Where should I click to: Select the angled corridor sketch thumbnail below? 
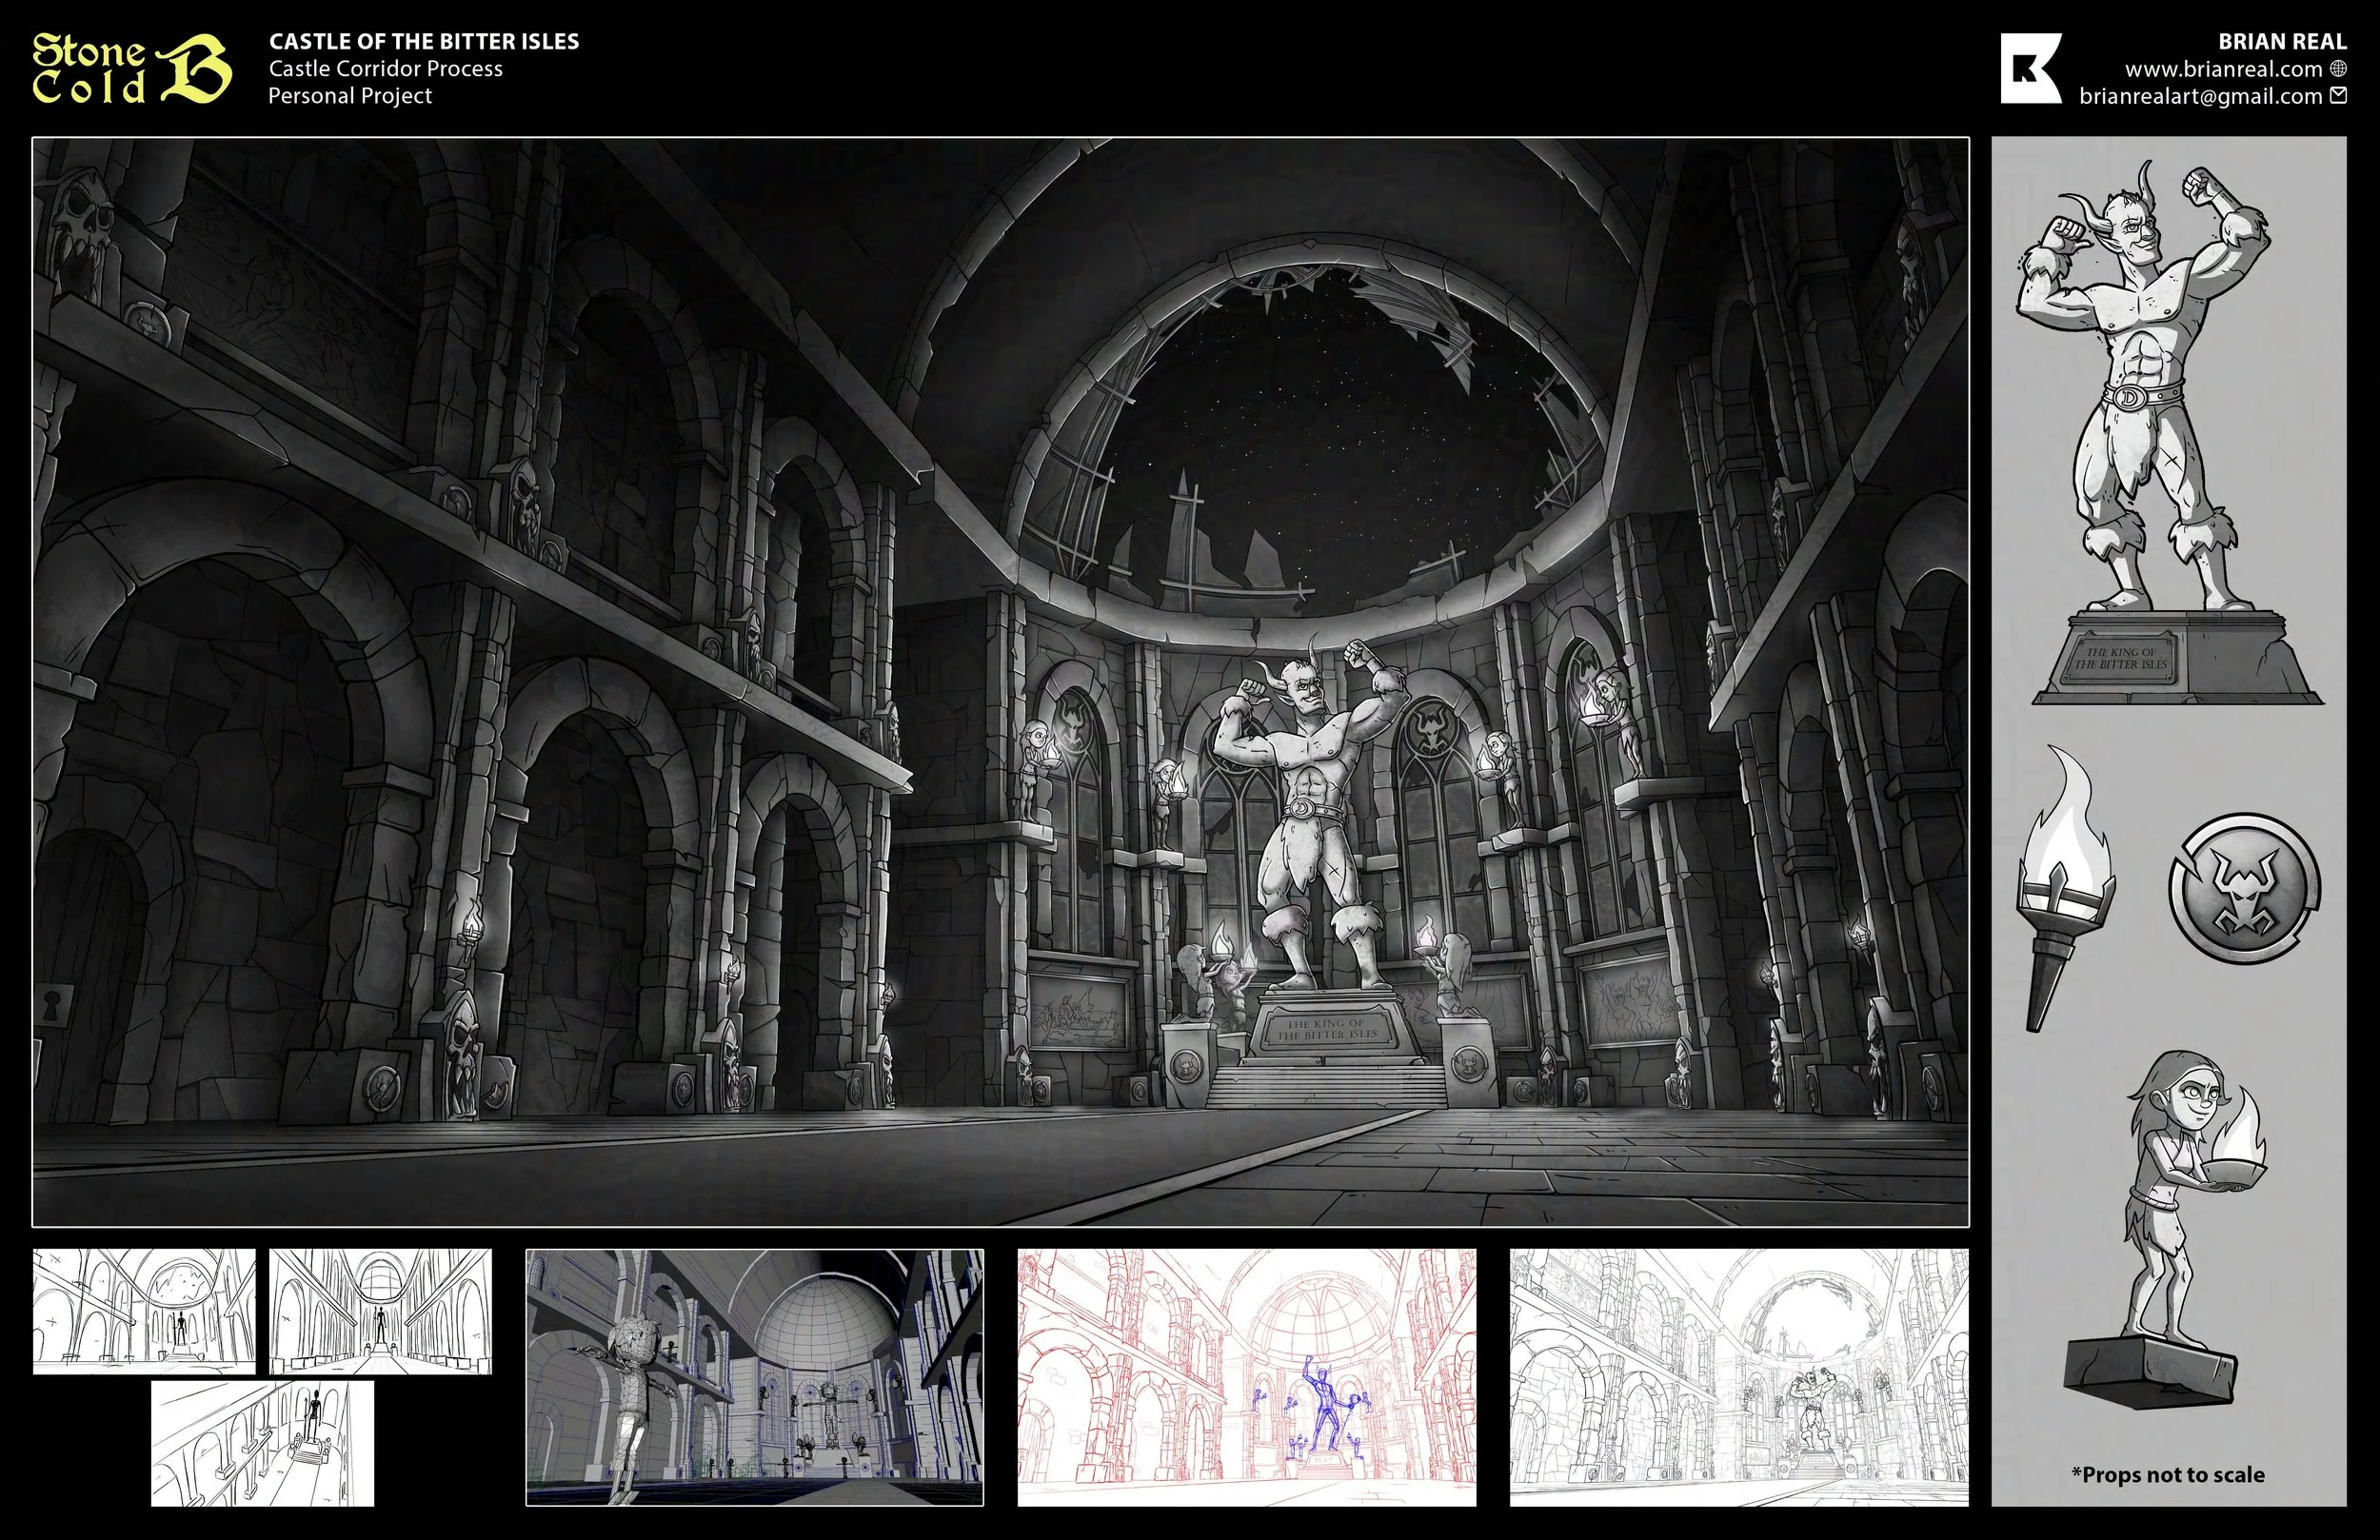click(x=262, y=1443)
